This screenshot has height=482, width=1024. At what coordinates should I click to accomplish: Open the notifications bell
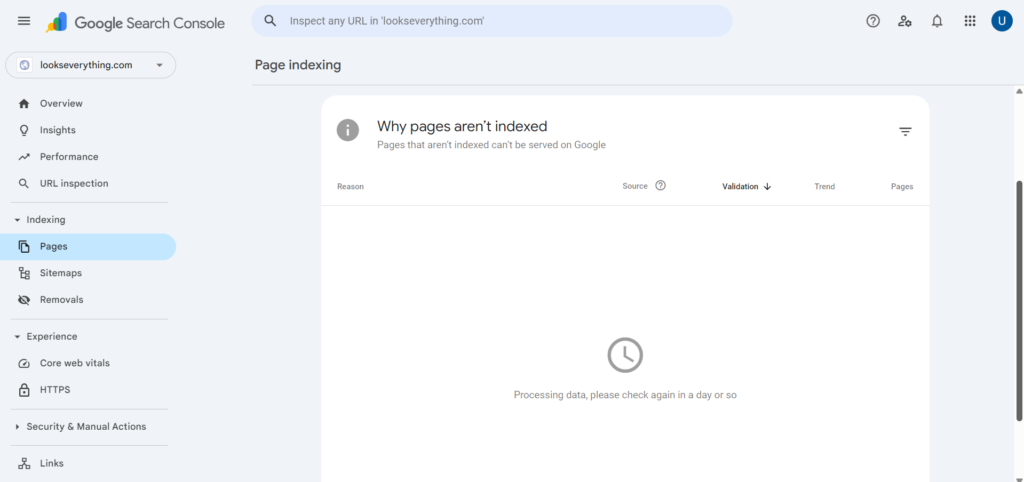click(937, 21)
